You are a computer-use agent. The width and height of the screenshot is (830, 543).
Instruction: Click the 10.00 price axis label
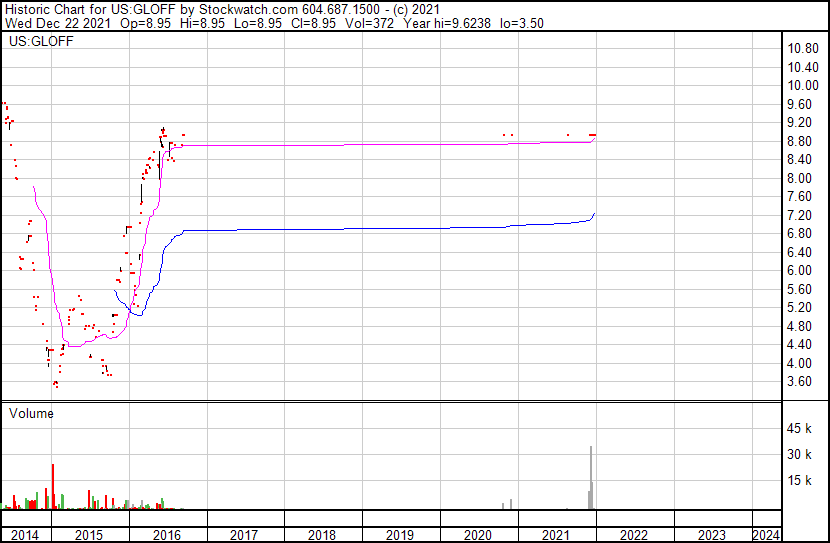[803, 86]
